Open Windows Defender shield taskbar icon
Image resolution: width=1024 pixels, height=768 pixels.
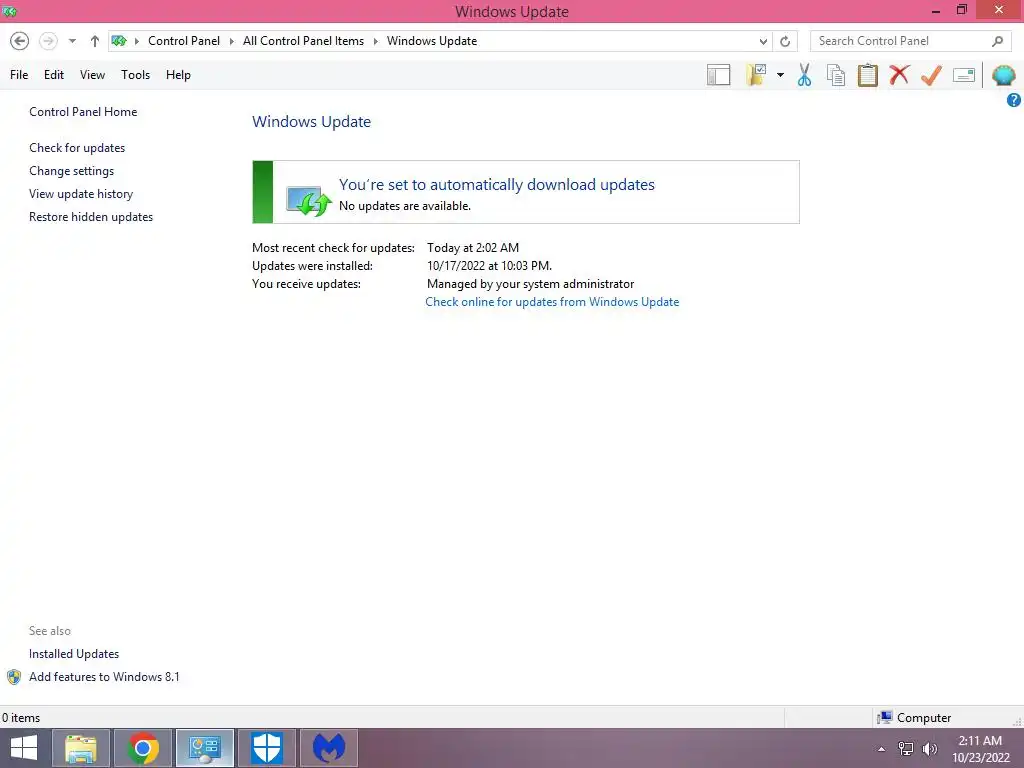[266, 748]
